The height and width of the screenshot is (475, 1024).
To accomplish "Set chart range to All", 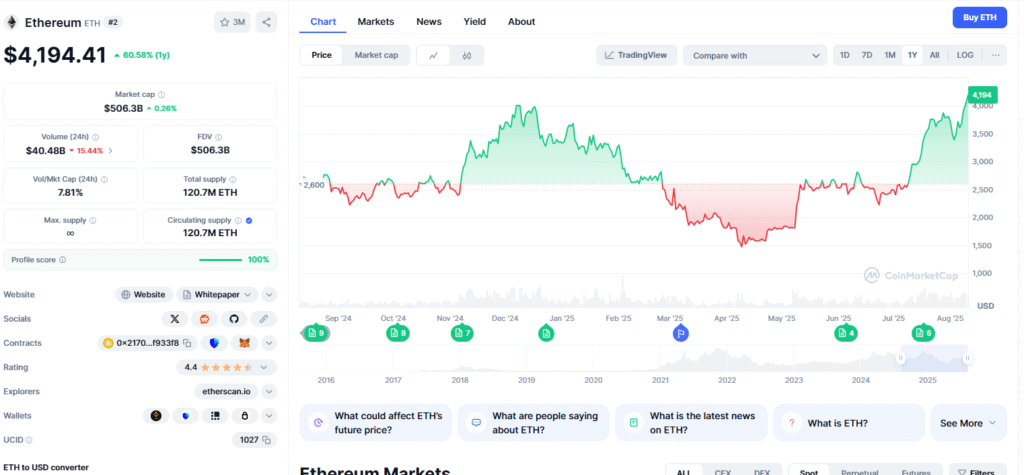I will tap(935, 56).
